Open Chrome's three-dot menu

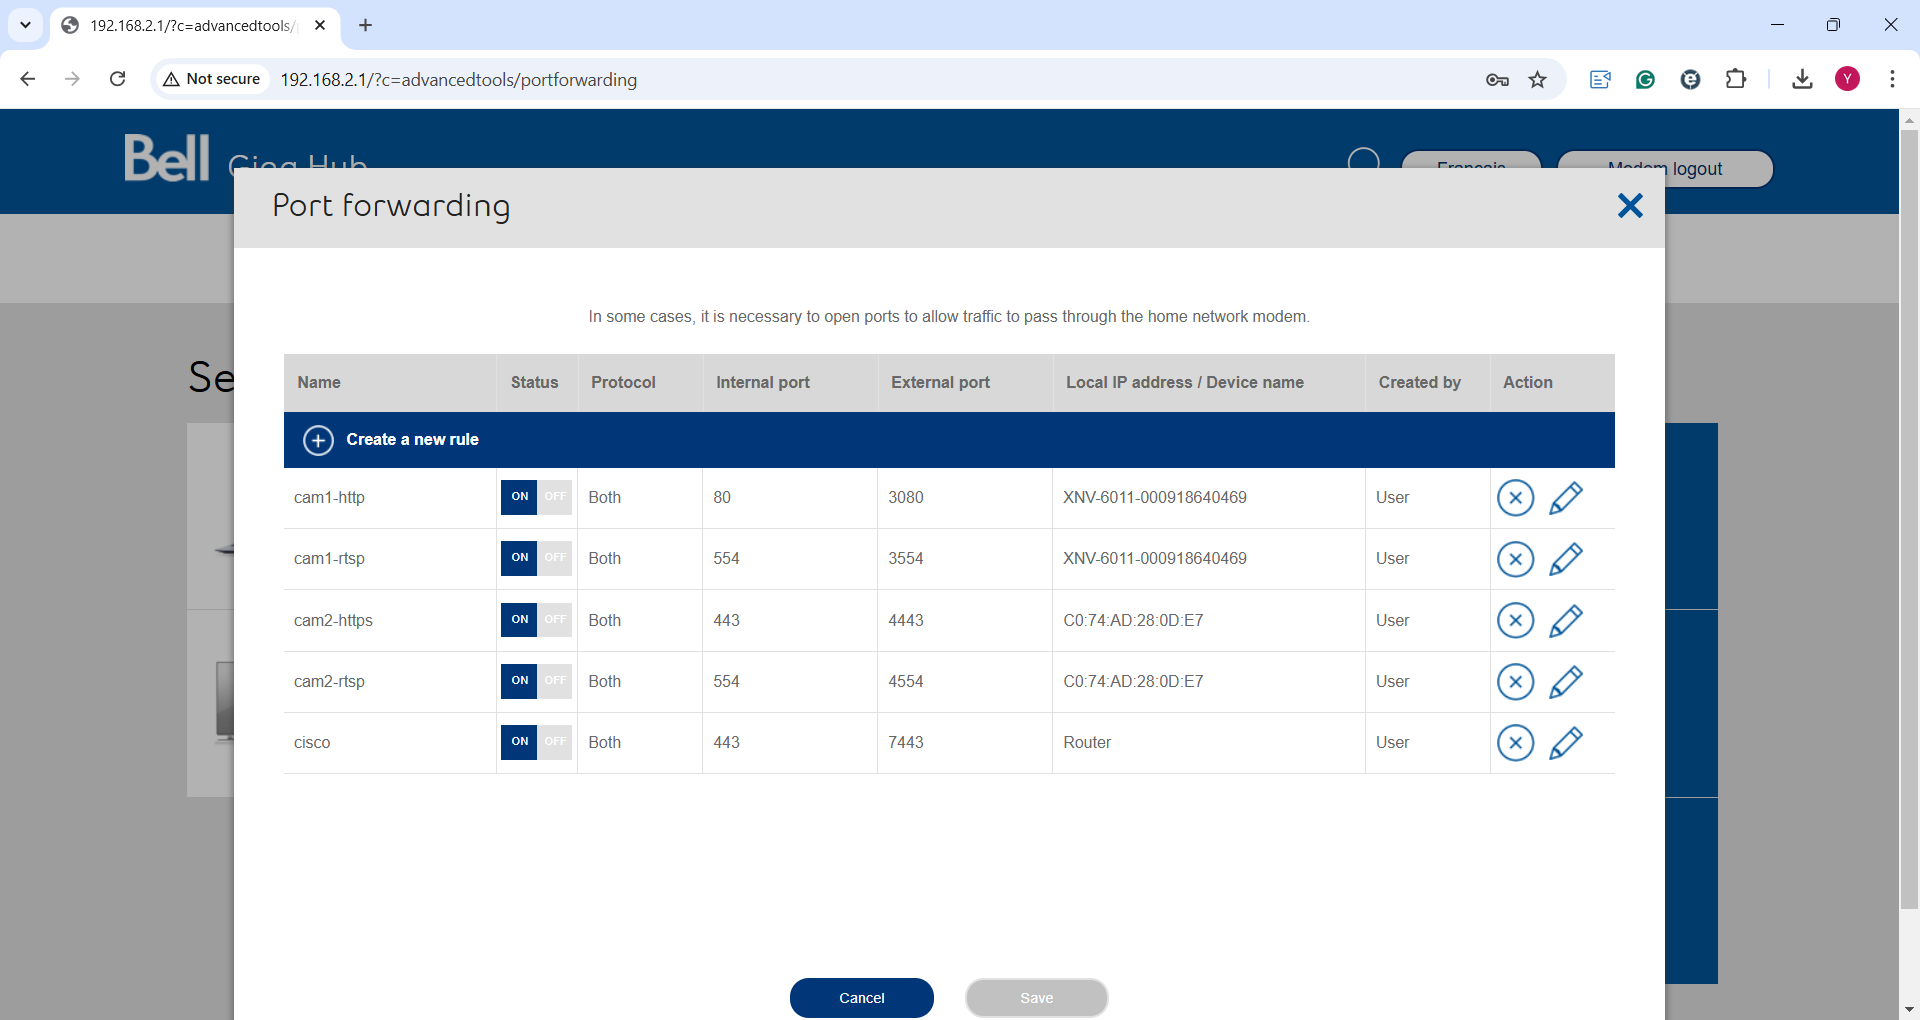coord(1892,79)
